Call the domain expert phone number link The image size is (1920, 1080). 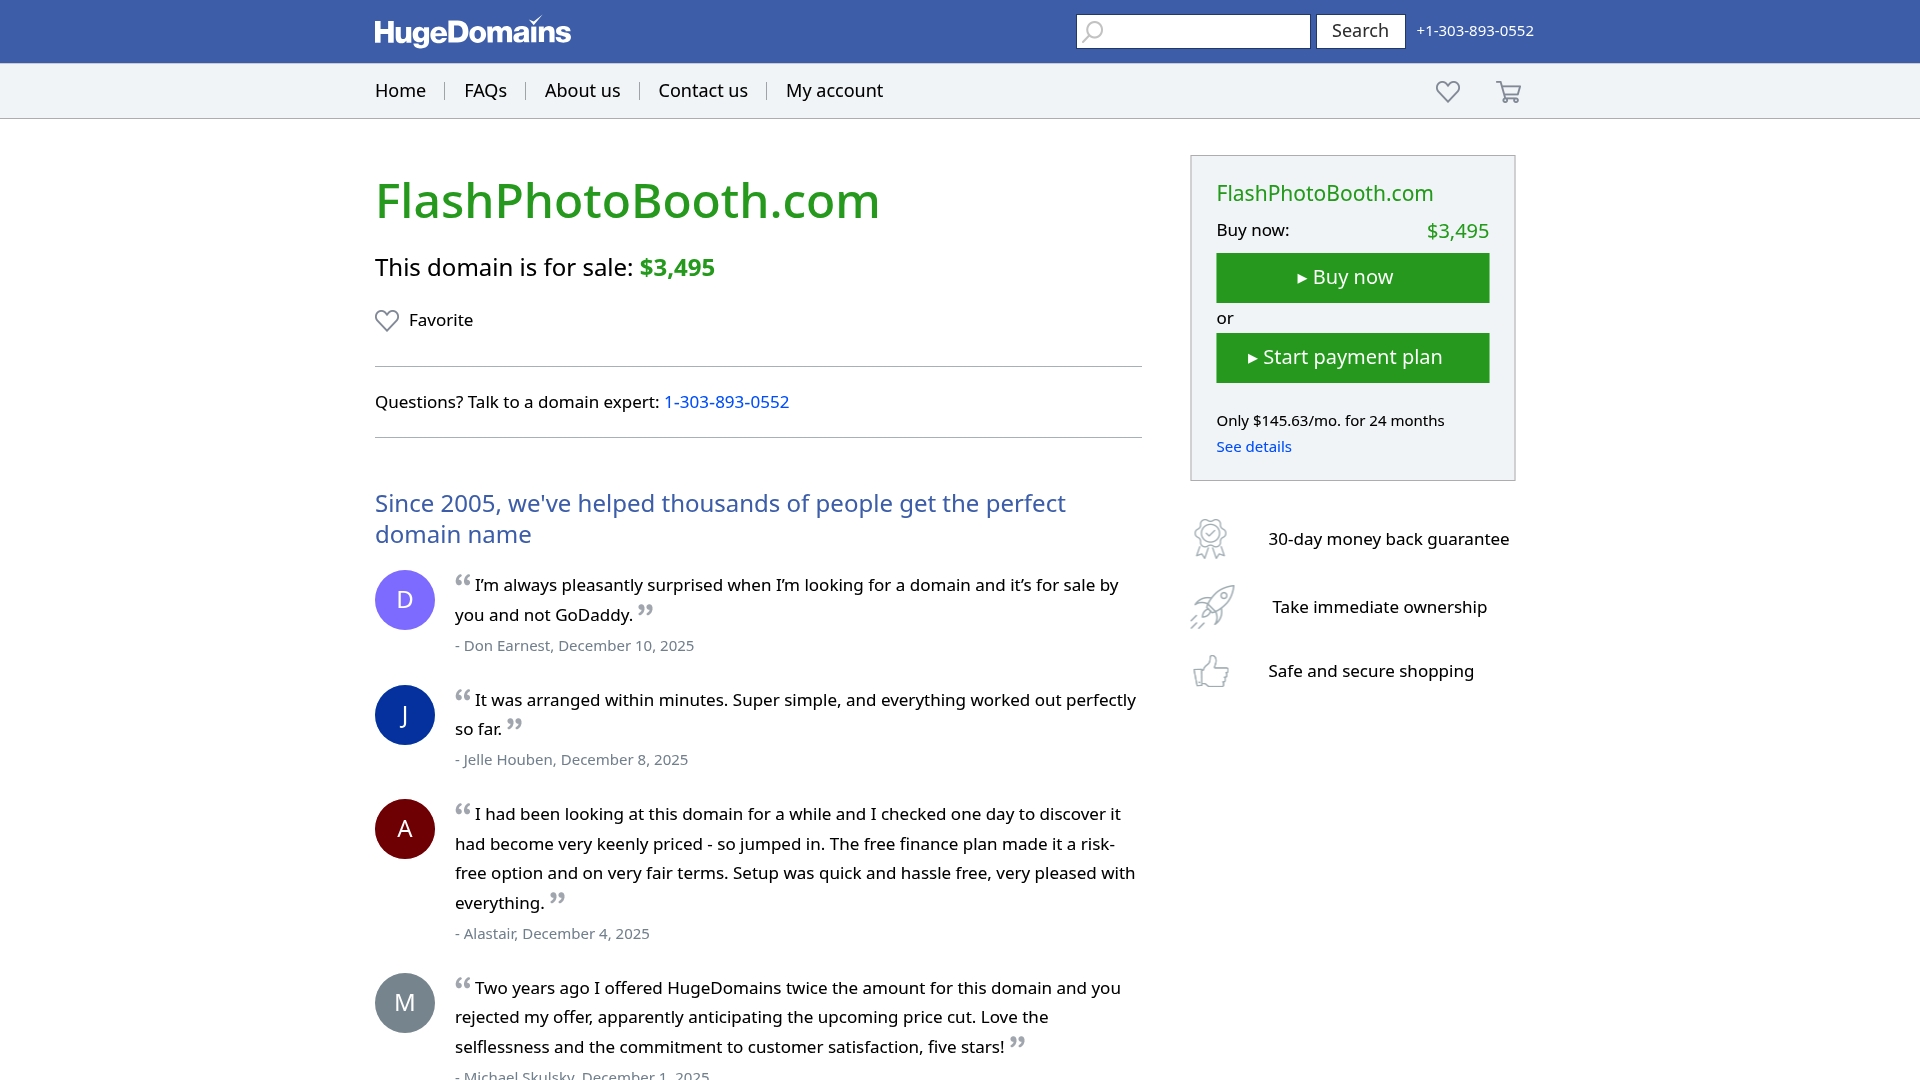pos(726,401)
